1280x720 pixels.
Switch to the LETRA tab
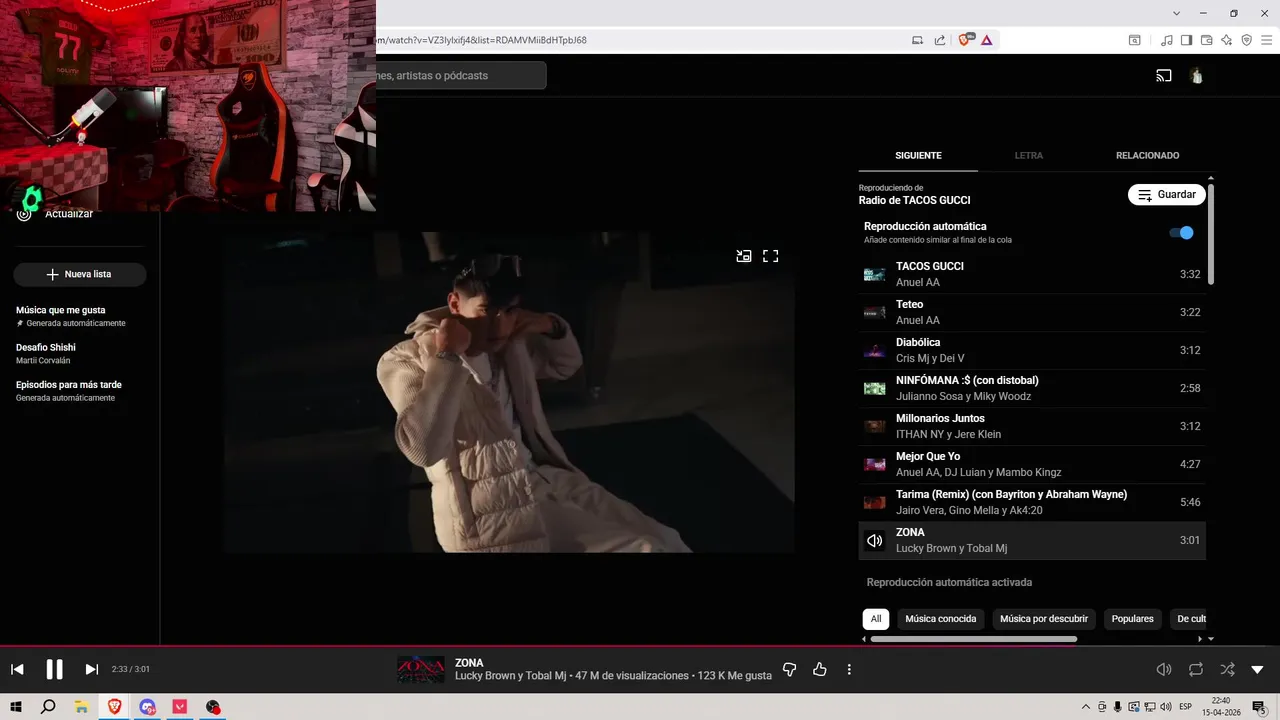point(1028,156)
